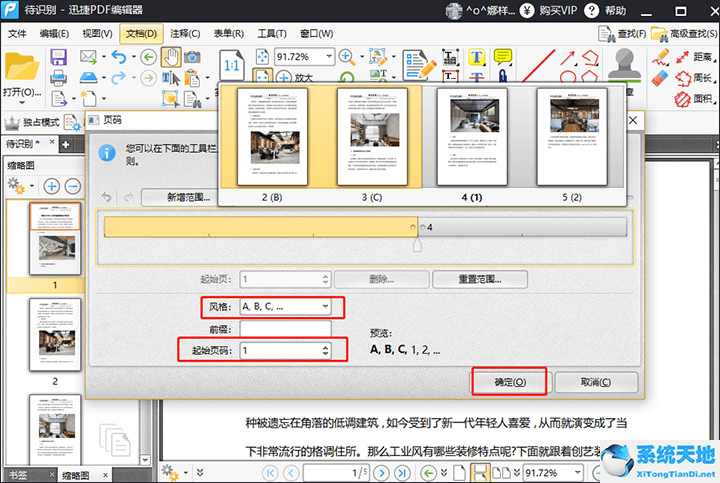The height and width of the screenshot is (483, 720).
Task: Click in the 前缀 prefix field
Action: (285, 329)
